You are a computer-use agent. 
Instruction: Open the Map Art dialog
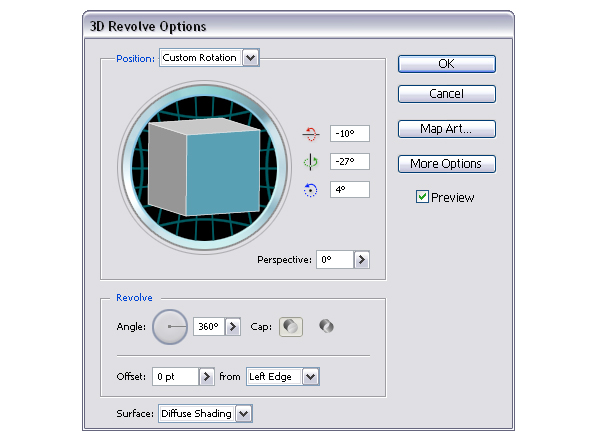(x=447, y=129)
